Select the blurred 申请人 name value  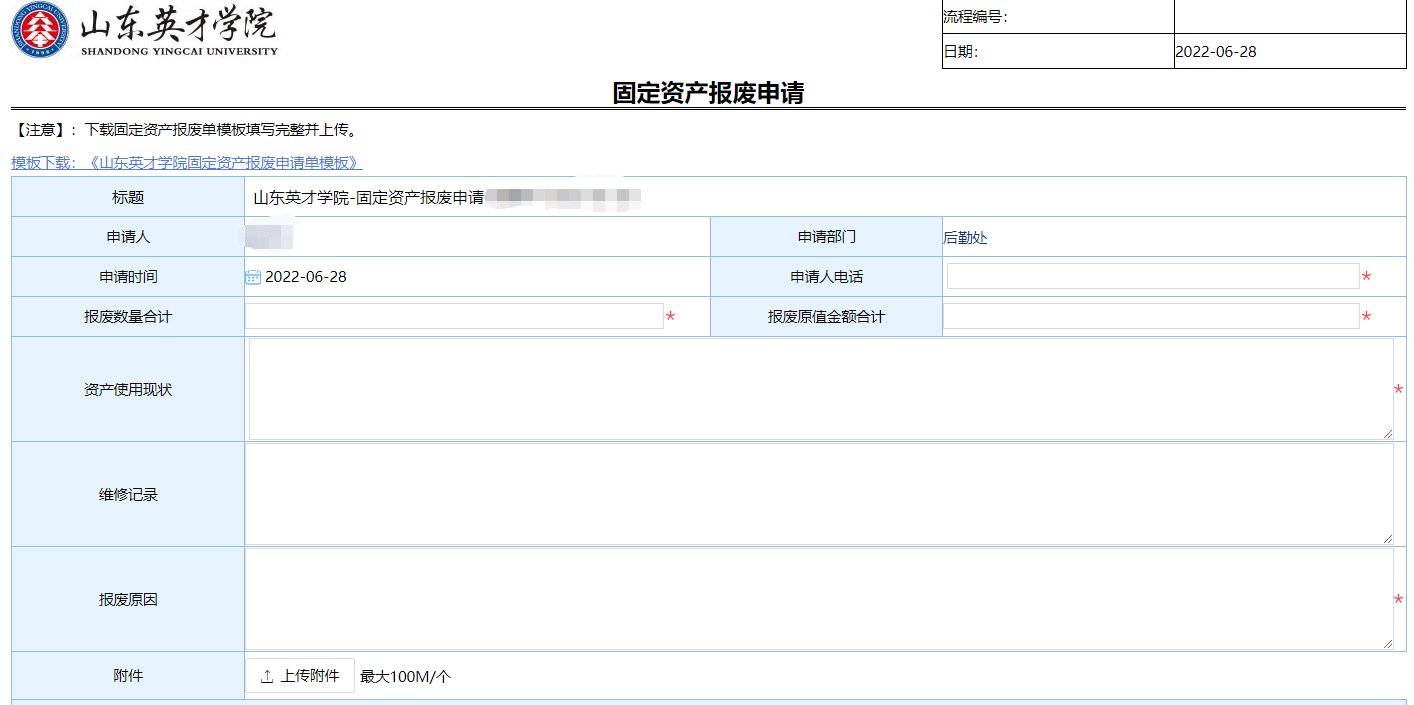click(x=268, y=238)
